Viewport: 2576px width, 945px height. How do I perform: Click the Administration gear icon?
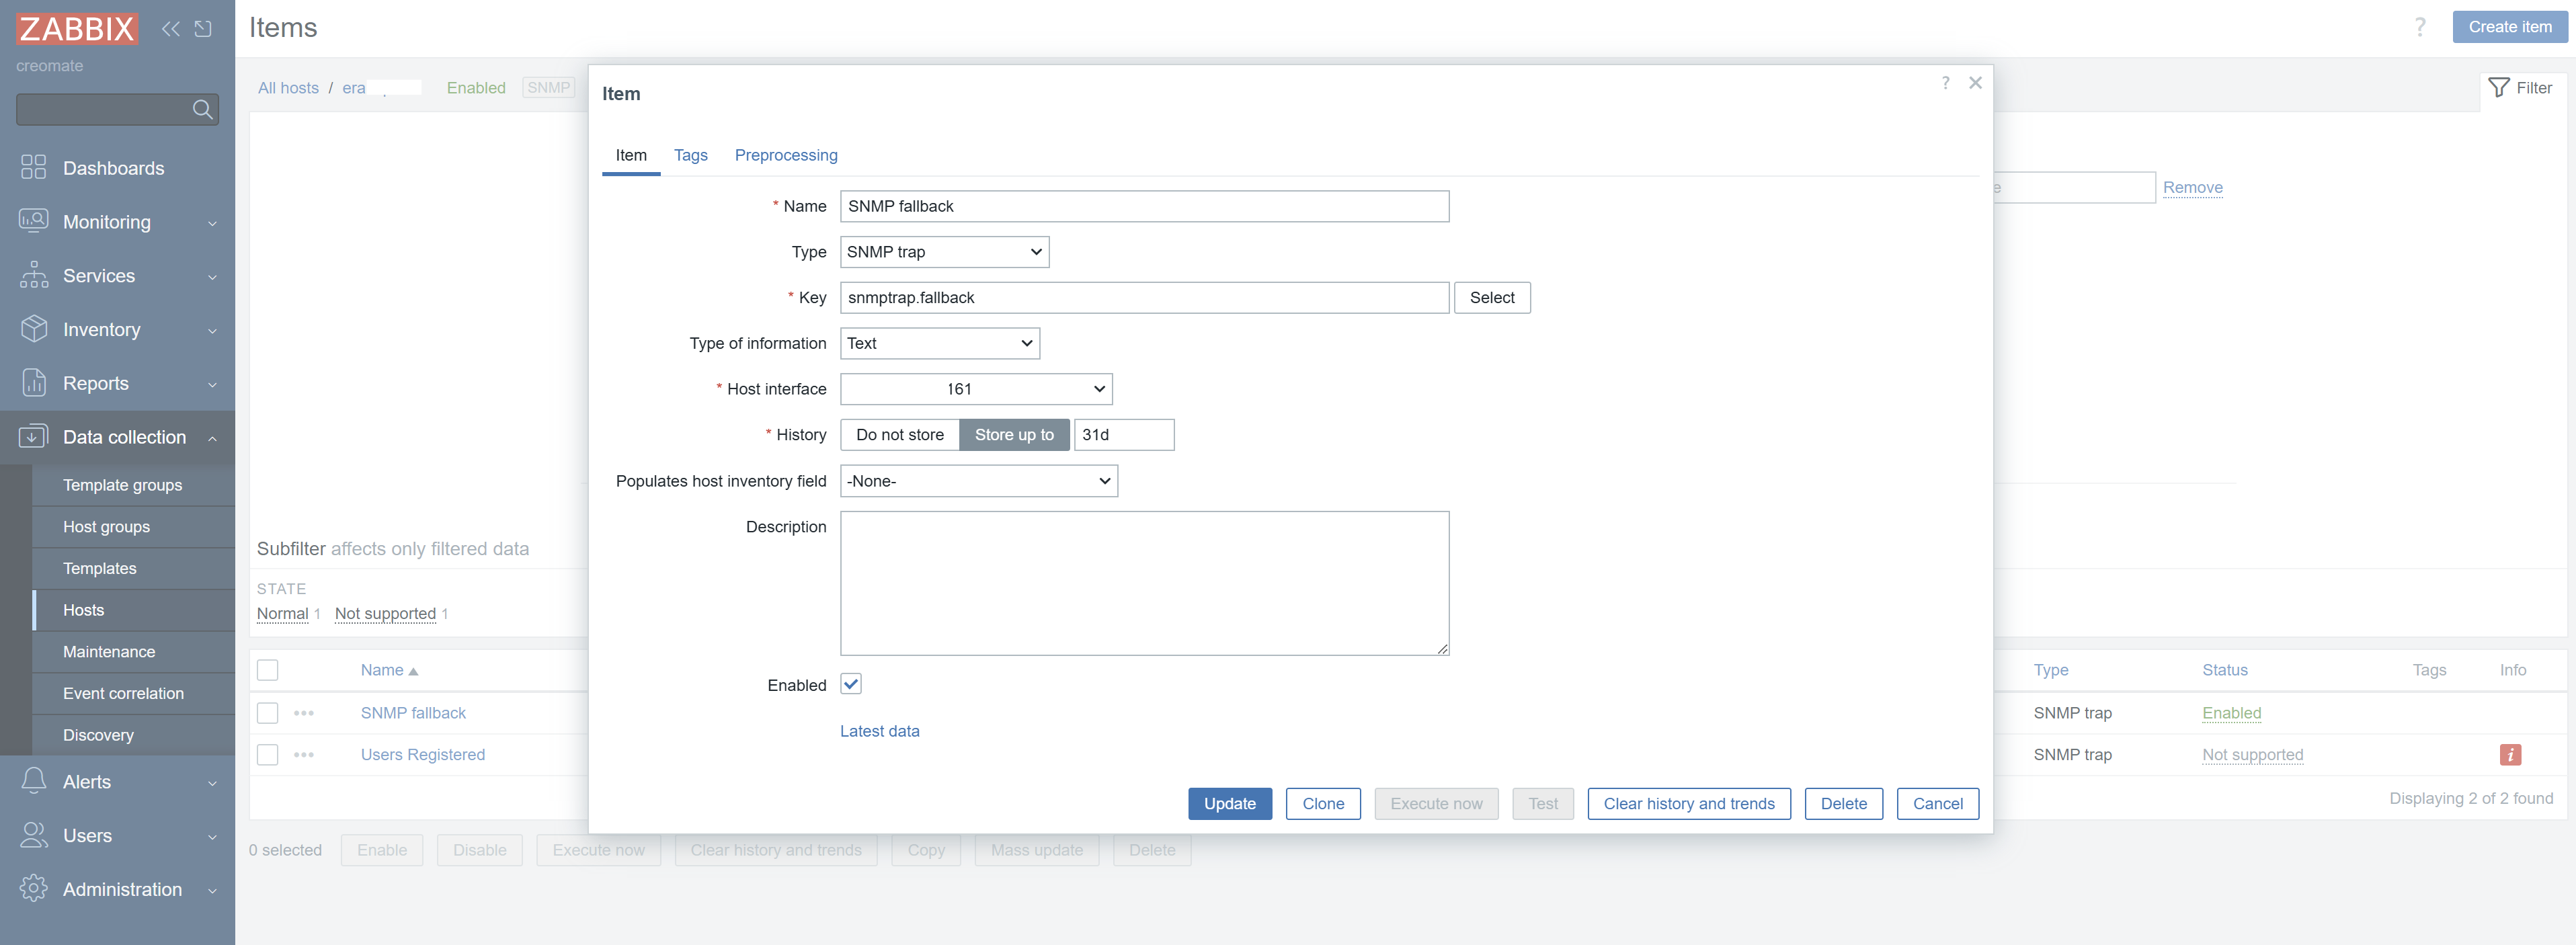click(33, 888)
